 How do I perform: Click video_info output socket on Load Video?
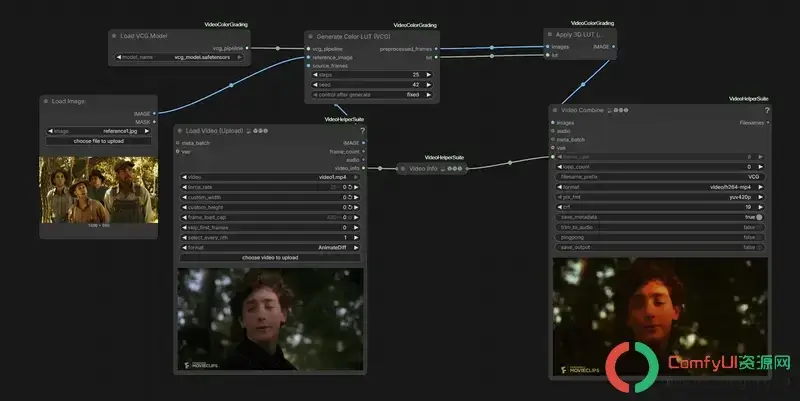point(363,168)
